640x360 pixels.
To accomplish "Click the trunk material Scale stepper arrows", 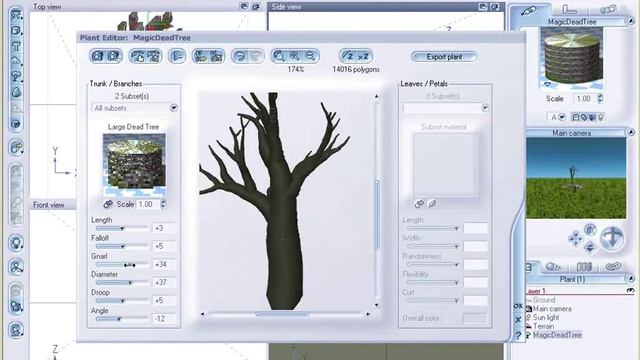I will [x=163, y=204].
